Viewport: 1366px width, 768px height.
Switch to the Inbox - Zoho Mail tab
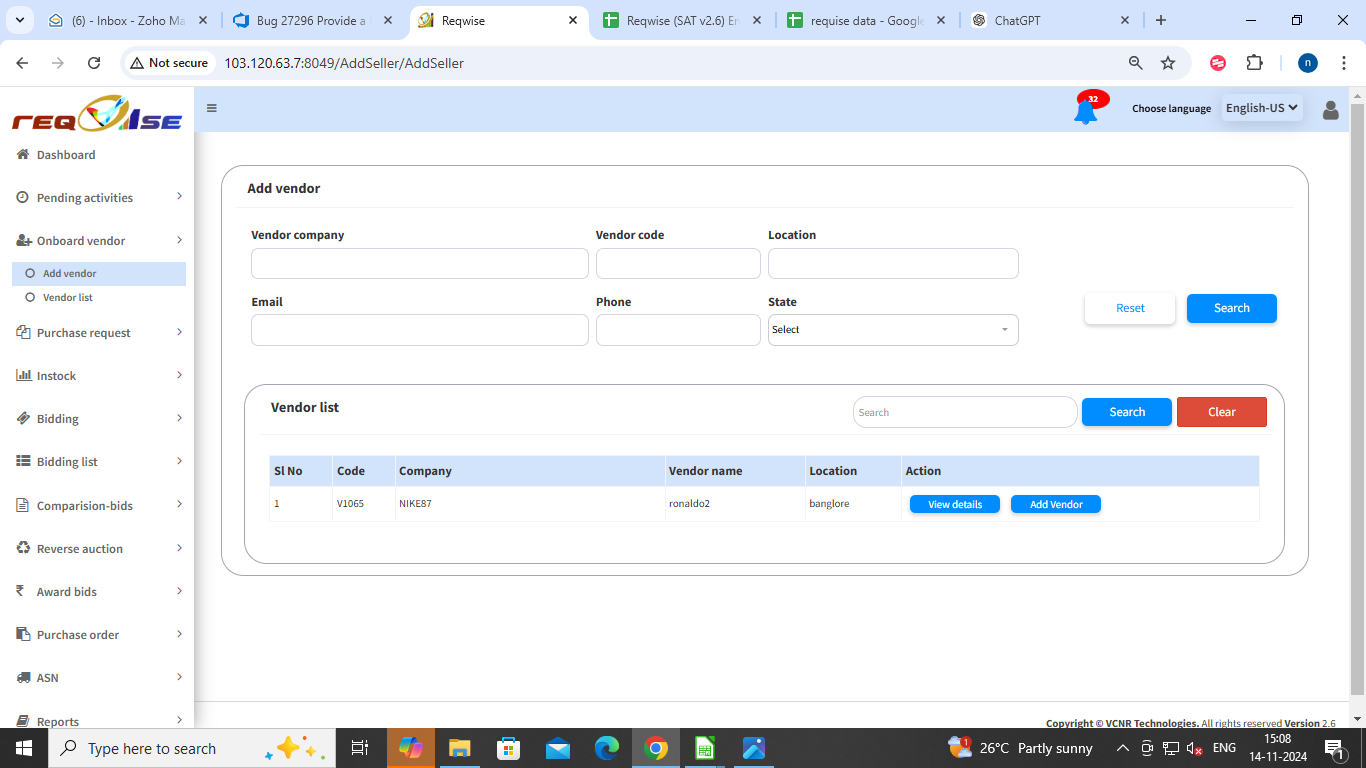[x=130, y=20]
